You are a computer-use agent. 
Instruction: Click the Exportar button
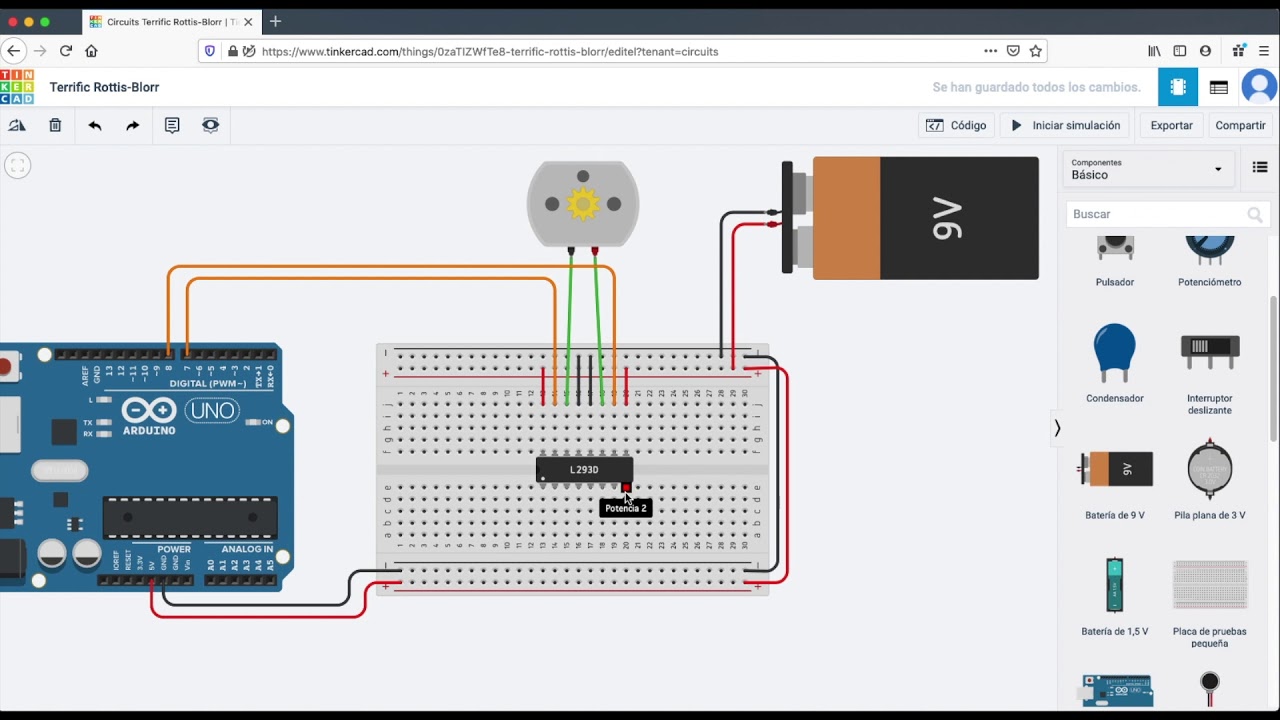1171,125
